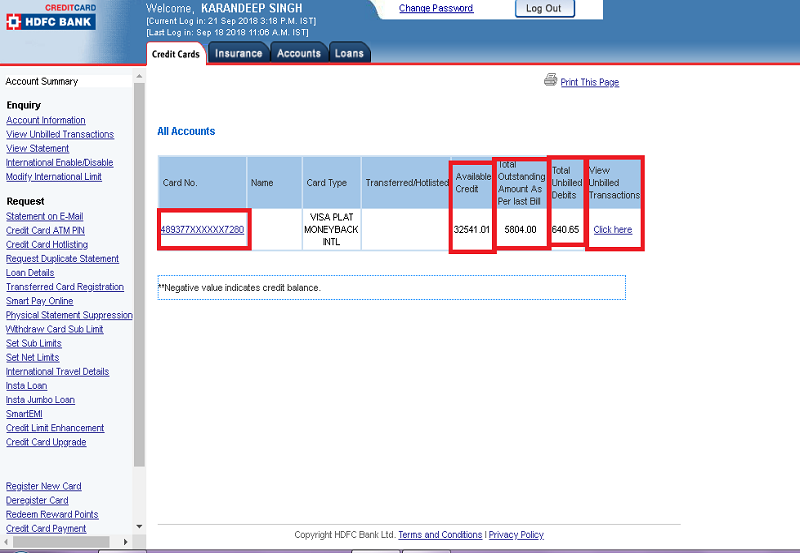The width and height of the screenshot is (800, 553).
Task: Click the Card No. column header
Action: [x=203, y=183]
